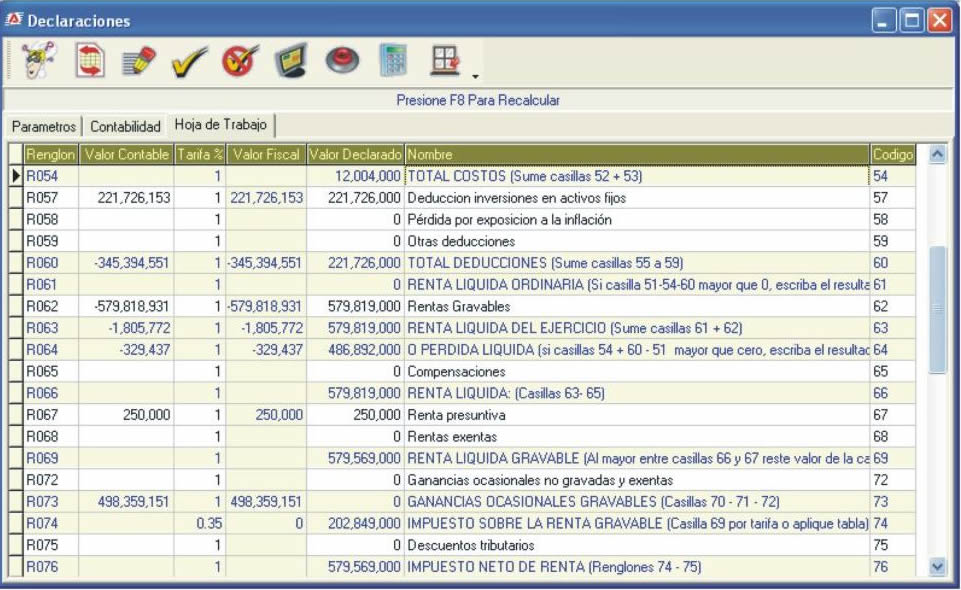
Task: Click the declared value 12,004,000
Action: point(355,176)
